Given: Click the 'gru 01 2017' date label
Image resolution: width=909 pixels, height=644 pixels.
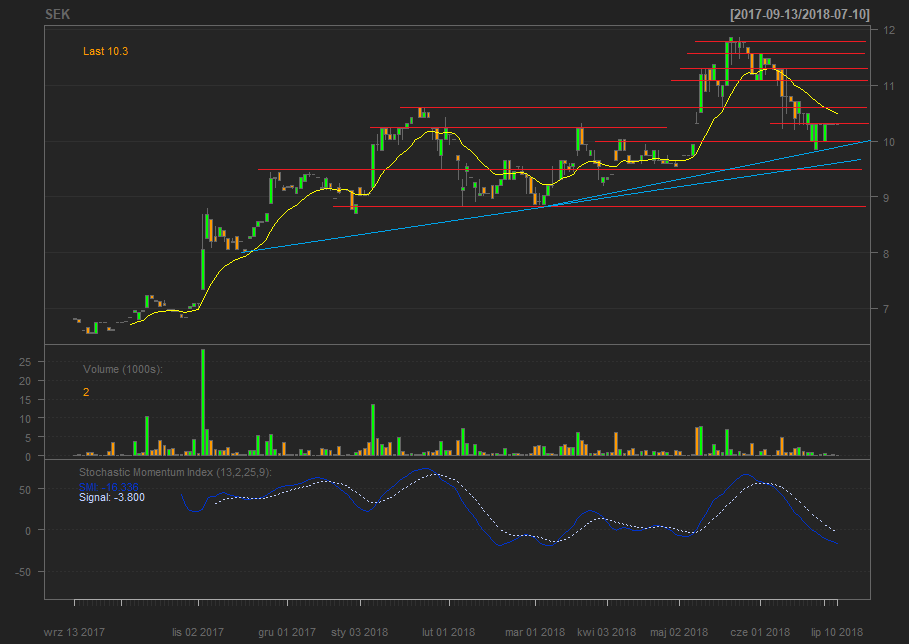Looking at the screenshot, I should click(x=287, y=632).
